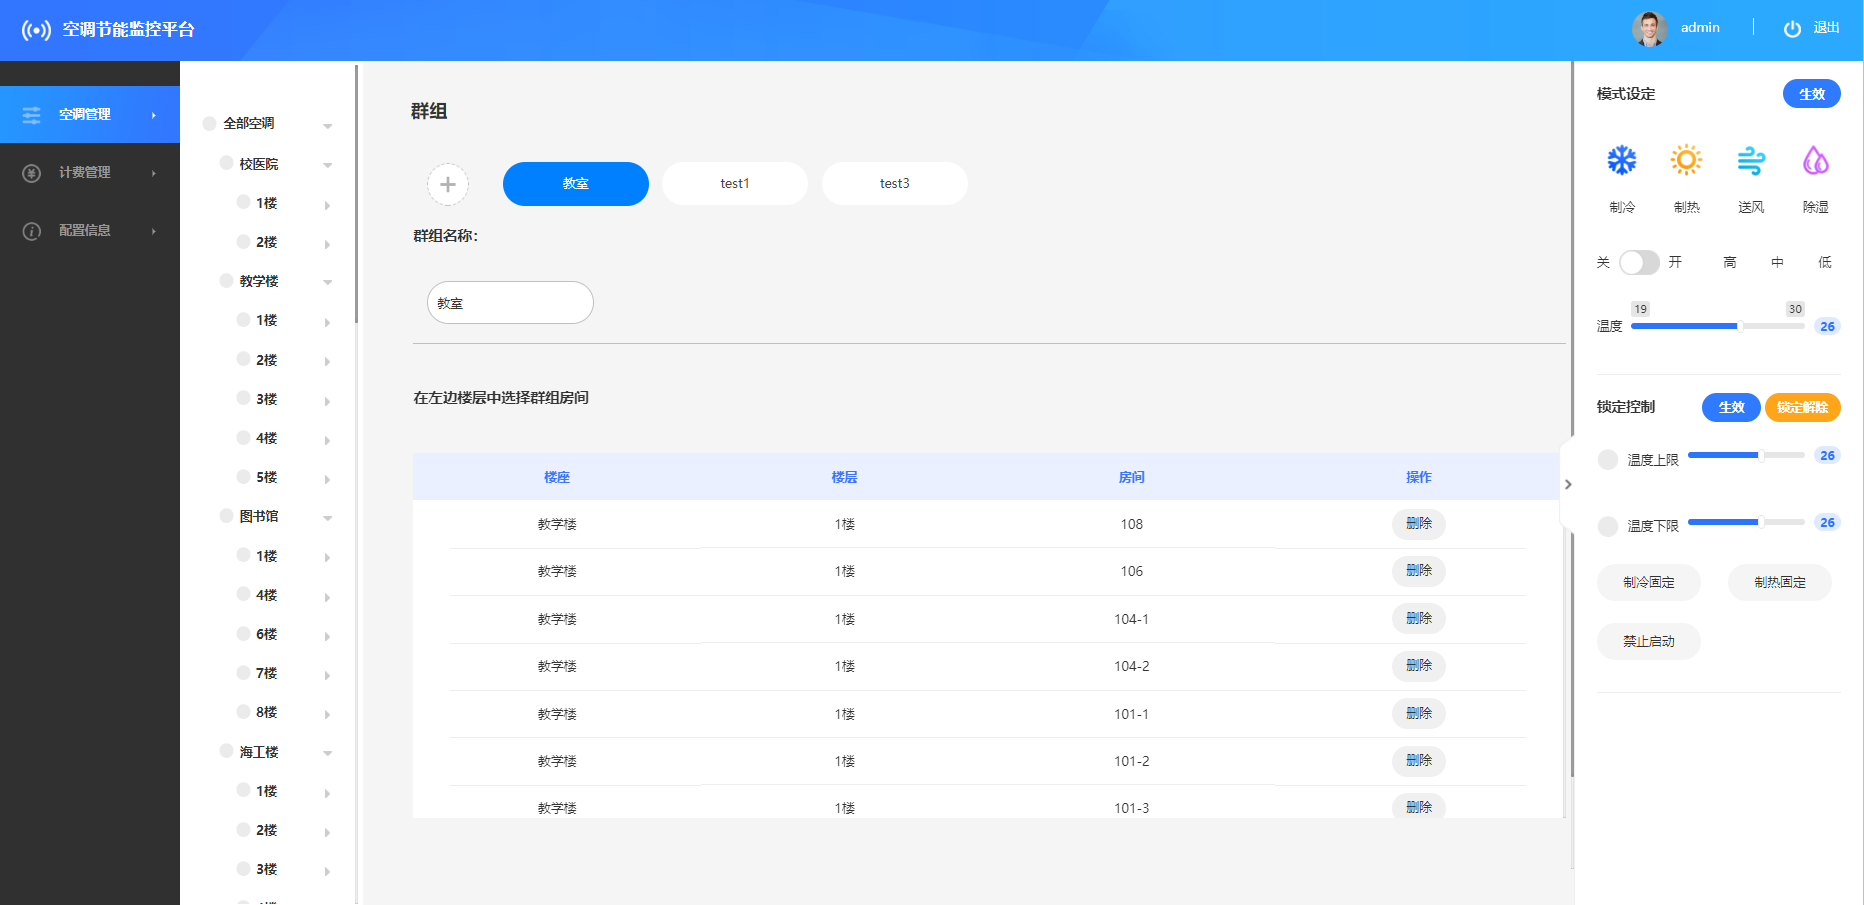Open 配置信息 menu in sidebar
Image resolution: width=1864 pixels, height=905 pixels.
point(85,231)
